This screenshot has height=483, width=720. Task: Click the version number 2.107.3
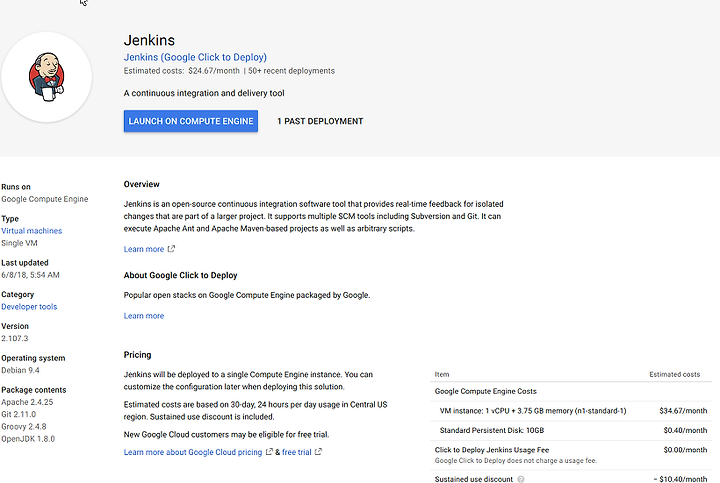click(15, 338)
